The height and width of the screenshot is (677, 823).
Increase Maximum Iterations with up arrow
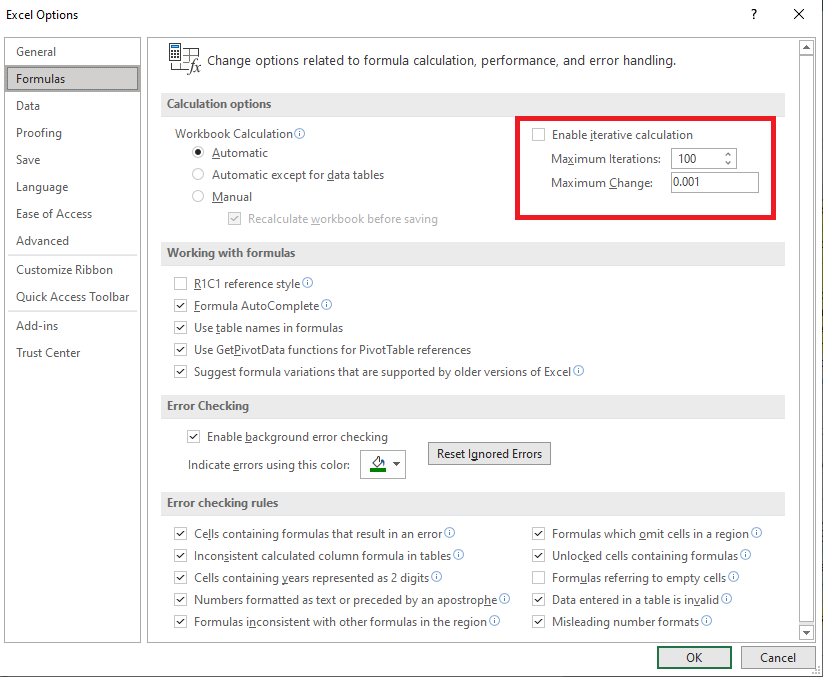pos(728,154)
